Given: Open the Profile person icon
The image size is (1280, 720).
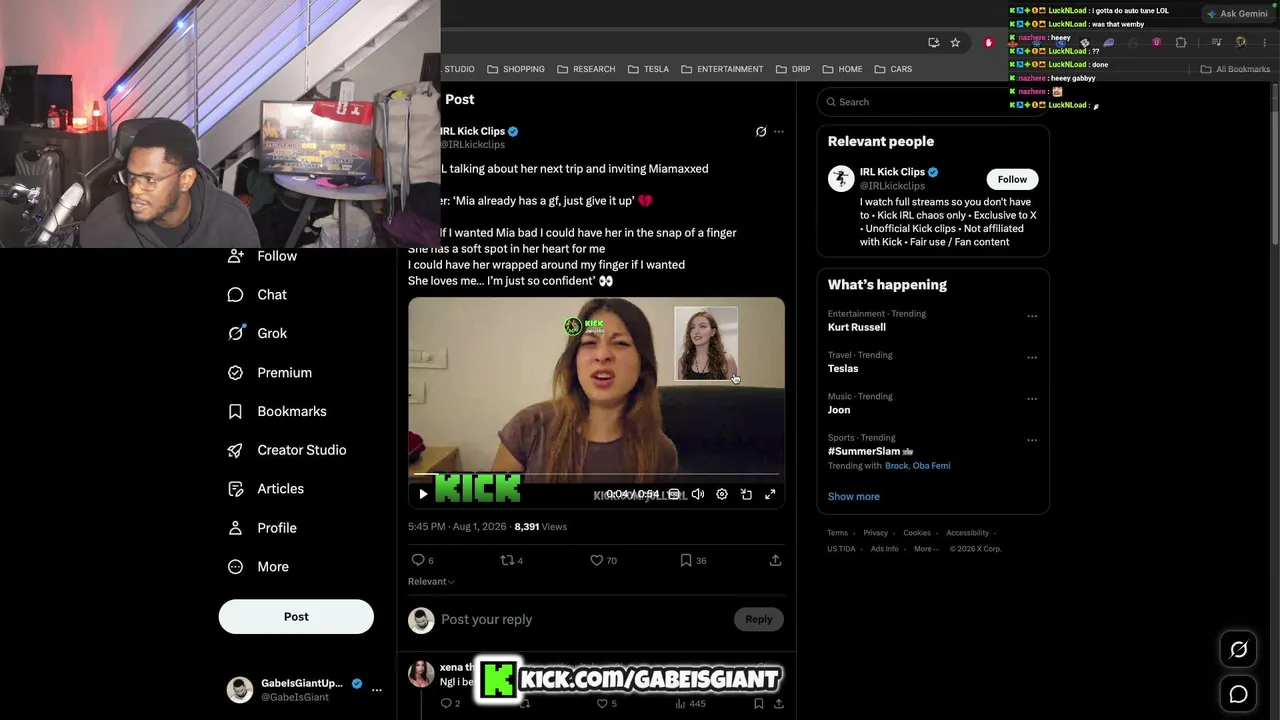Looking at the screenshot, I should (235, 528).
